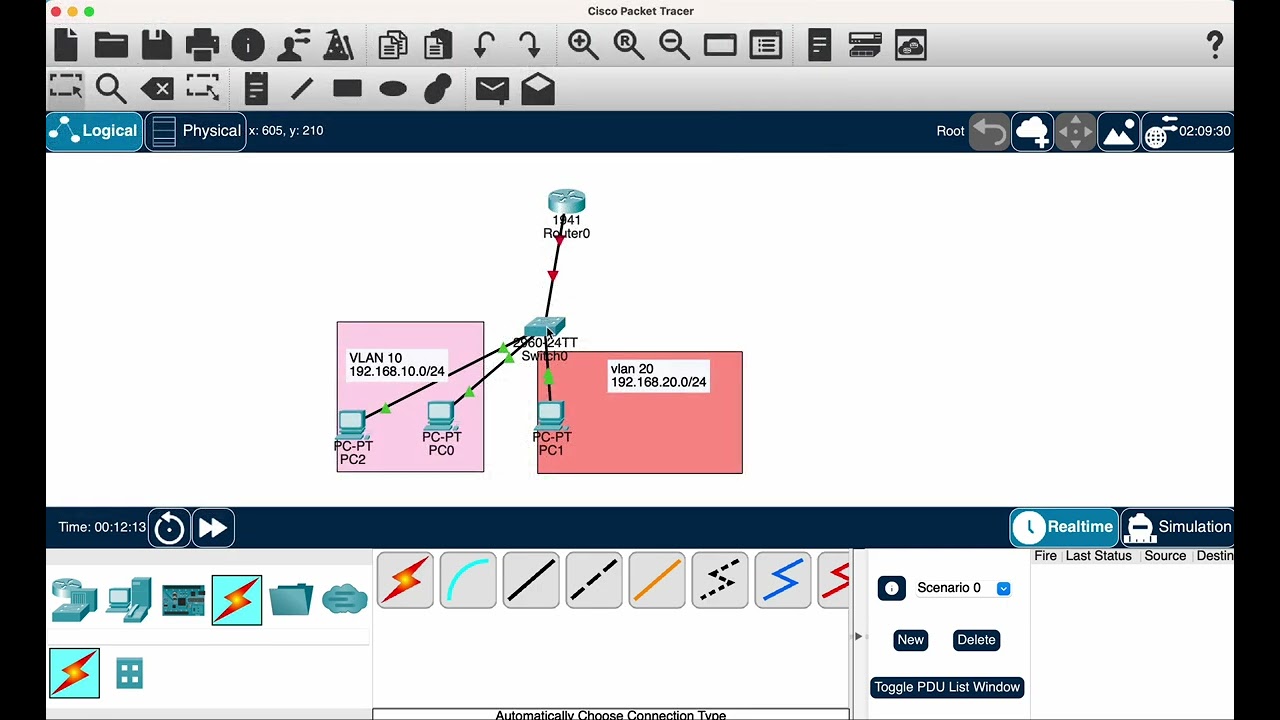Add a complex PDU open envelope
The image size is (1280, 720).
point(538,89)
